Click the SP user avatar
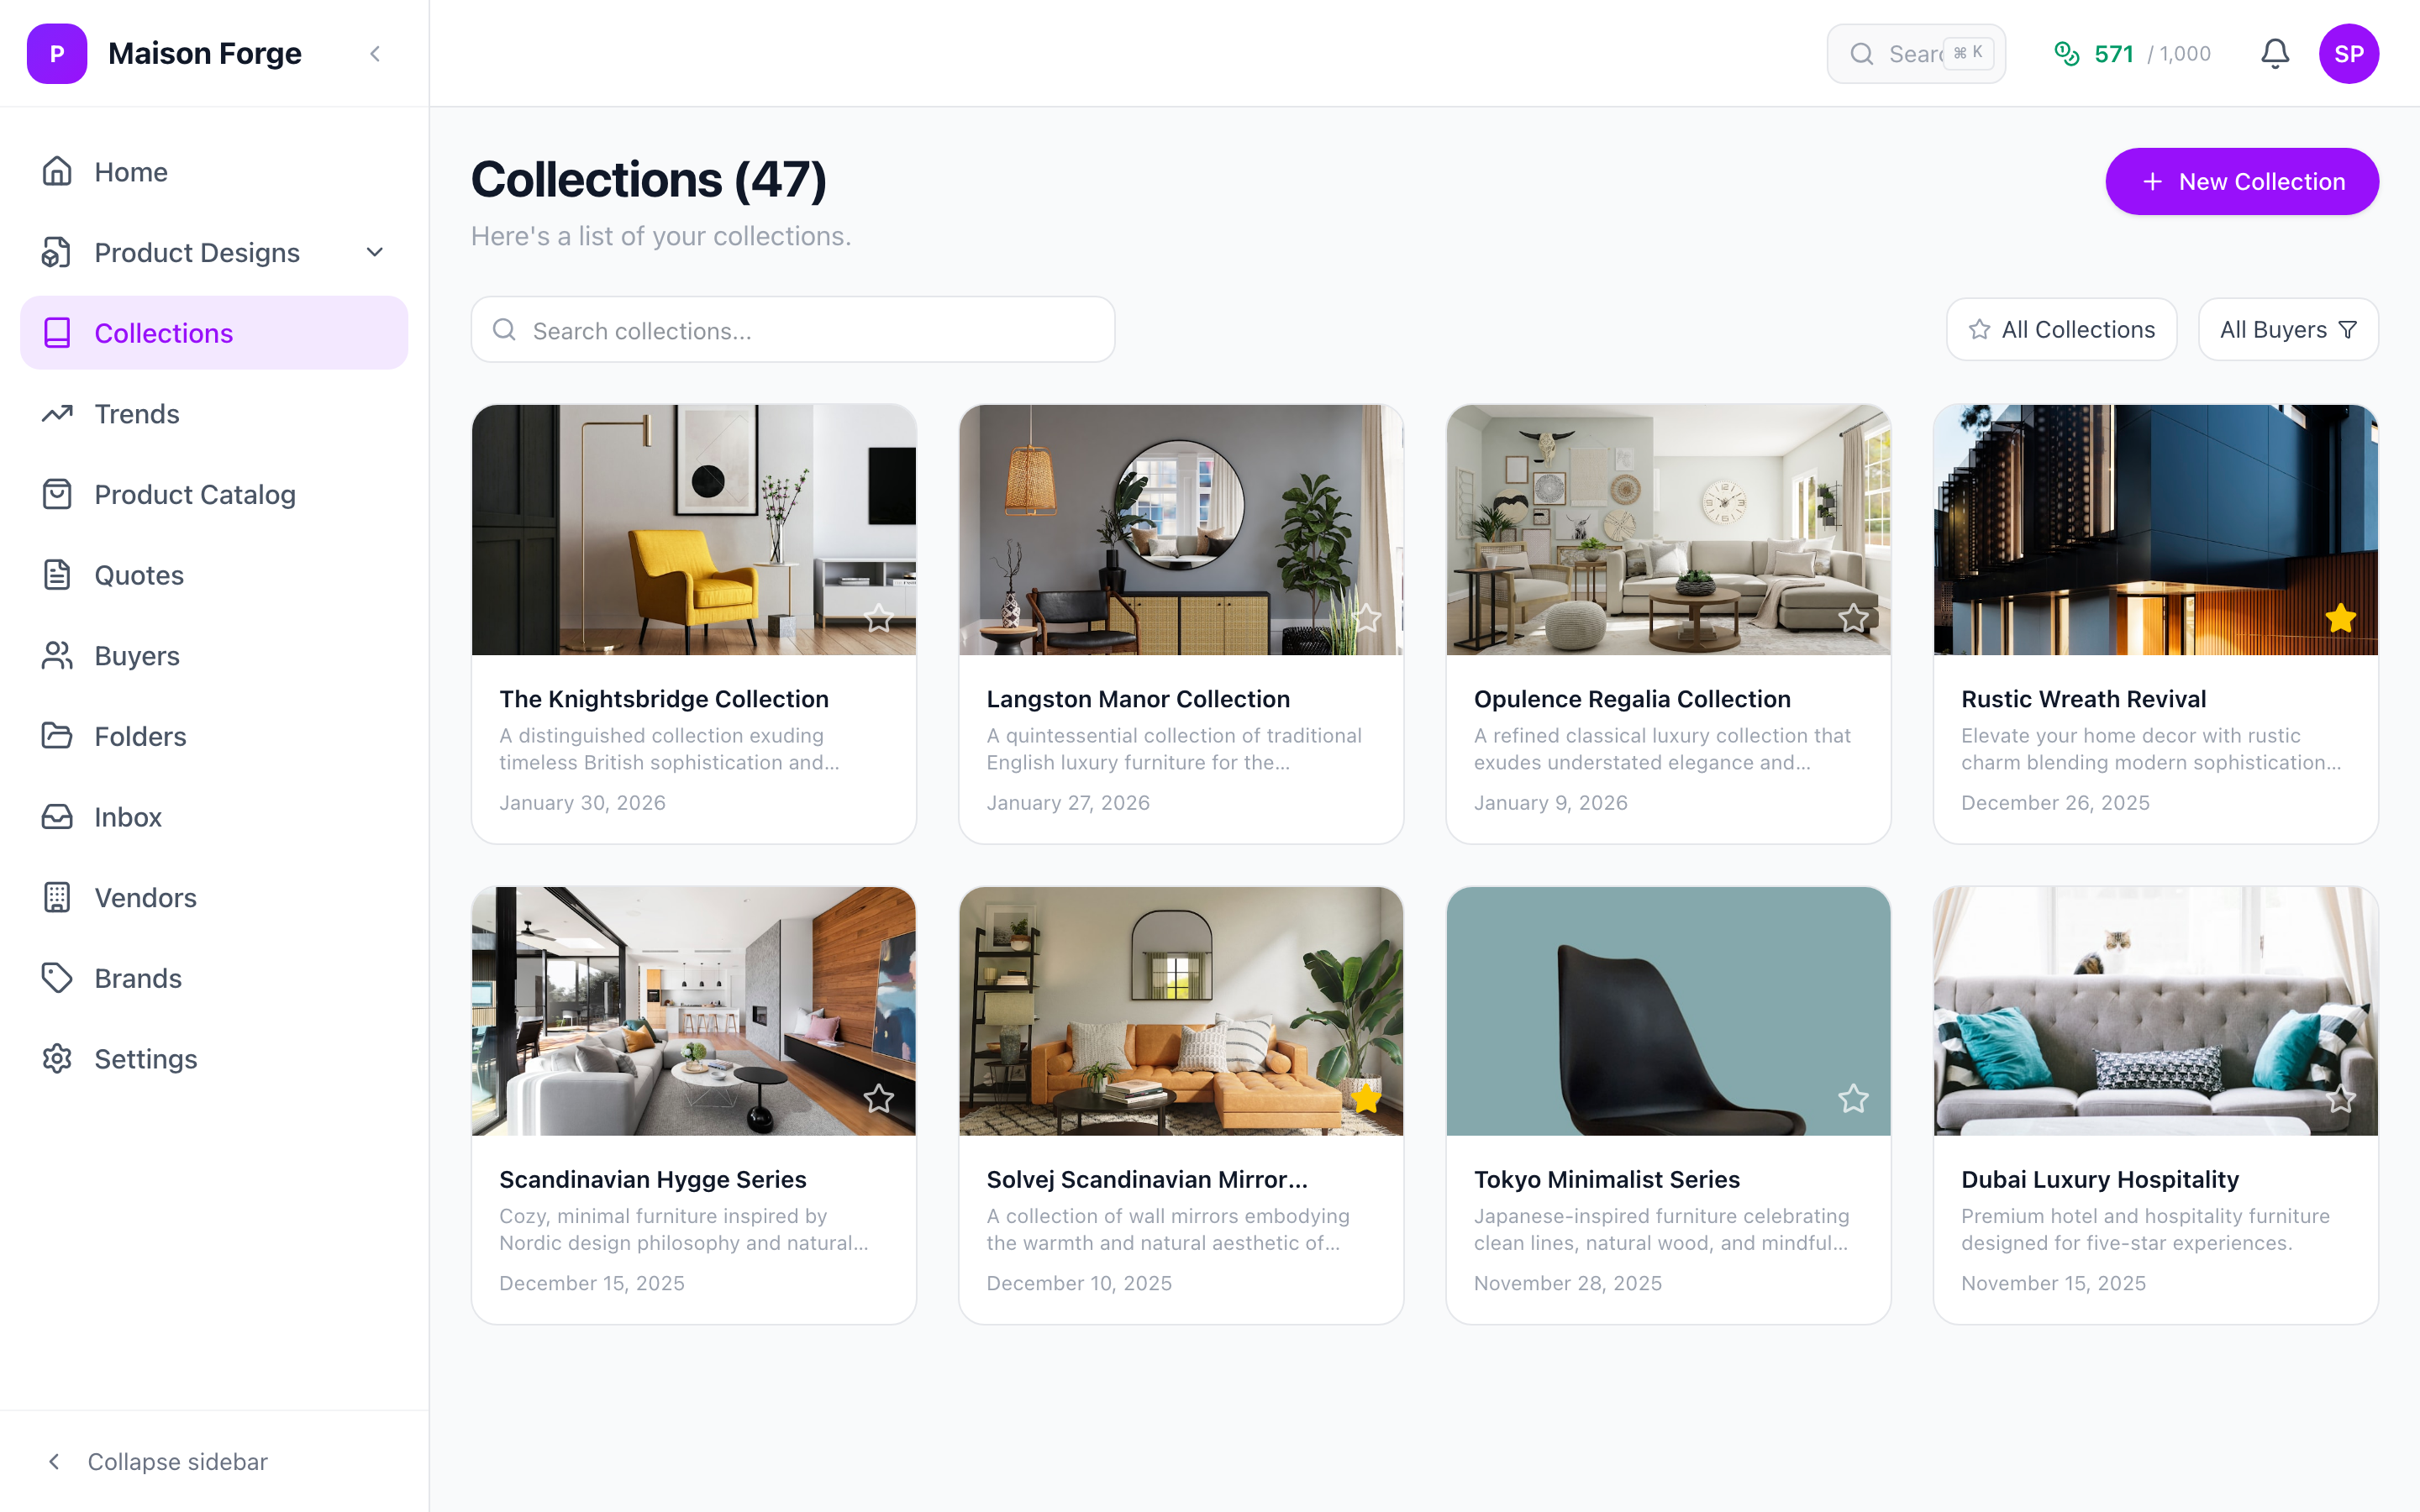Viewport: 2420px width, 1512px height. click(2348, 54)
